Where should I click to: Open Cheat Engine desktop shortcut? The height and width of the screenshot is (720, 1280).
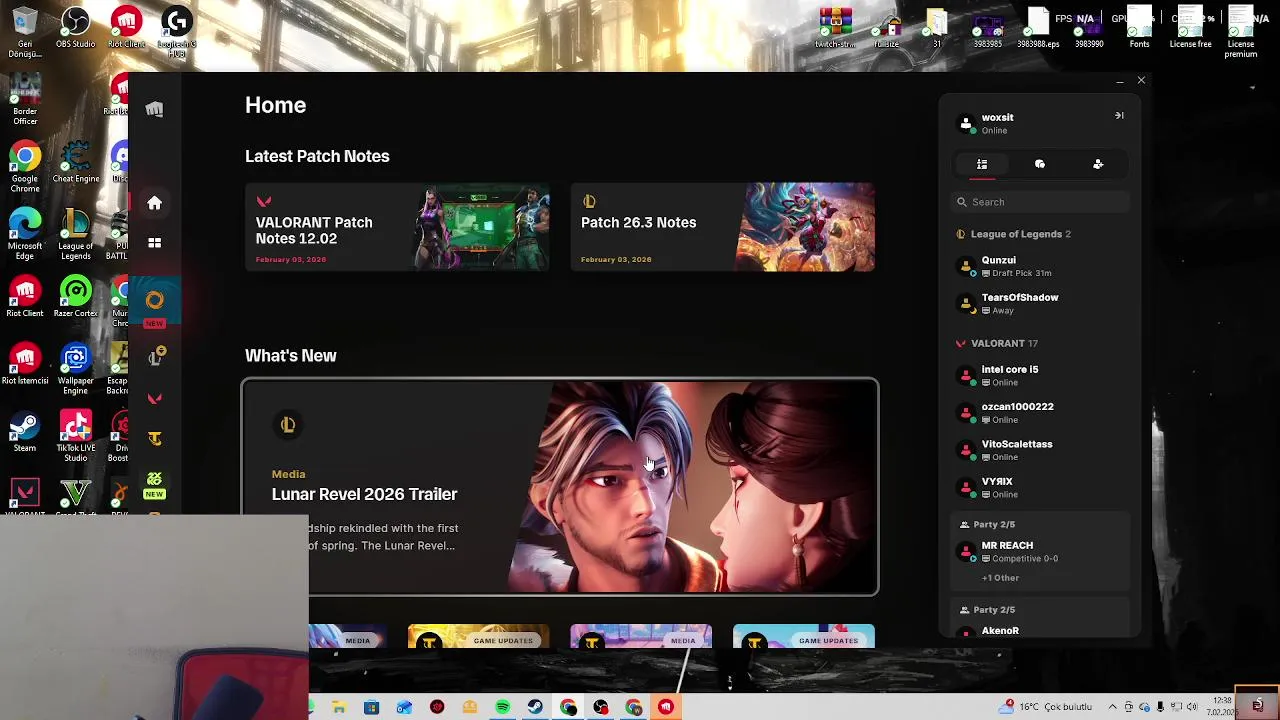click(x=75, y=162)
